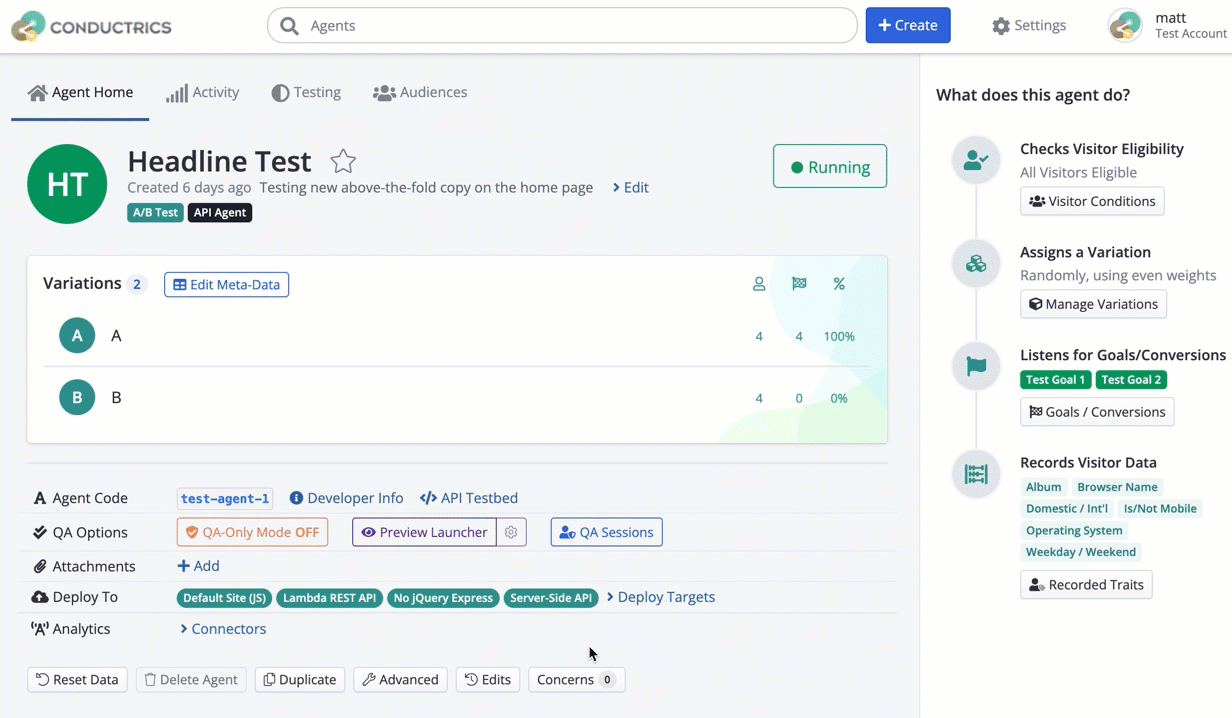The width and height of the screenshot is (1232, 718).
Task: Click variation B circle badge
Action: click(x=77, y=397)
